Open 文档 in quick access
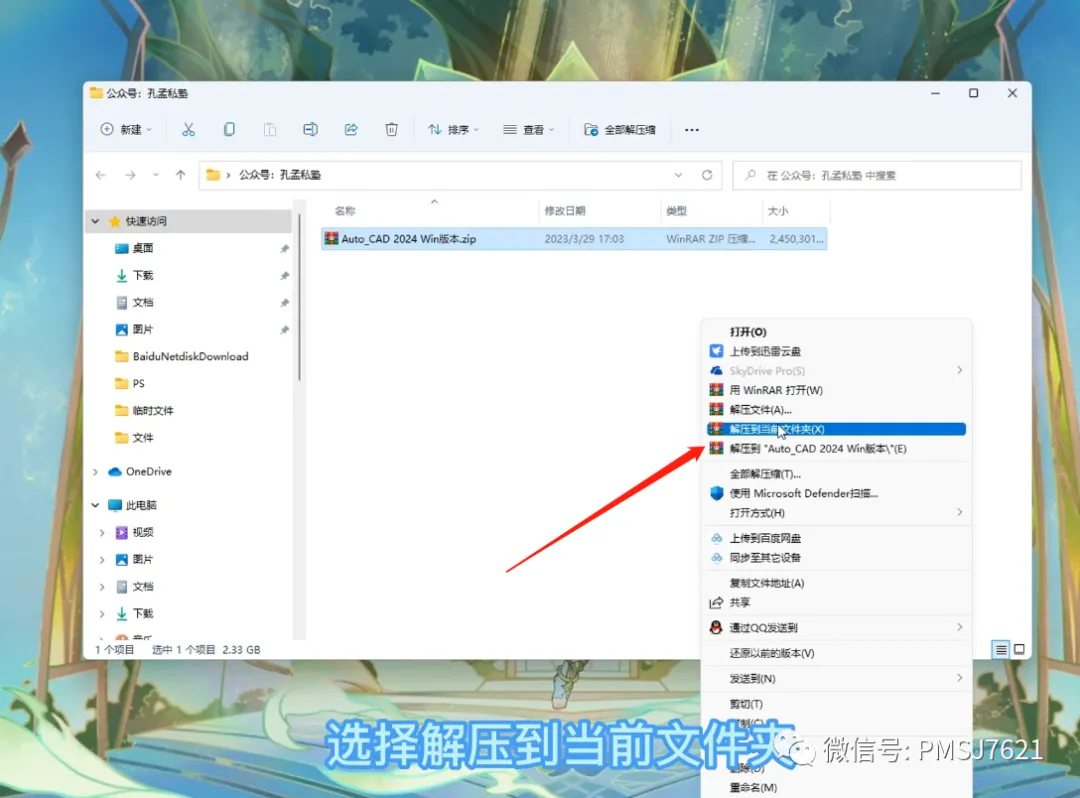This screenshot has height=798, width=1080. (x=143, y=302)
